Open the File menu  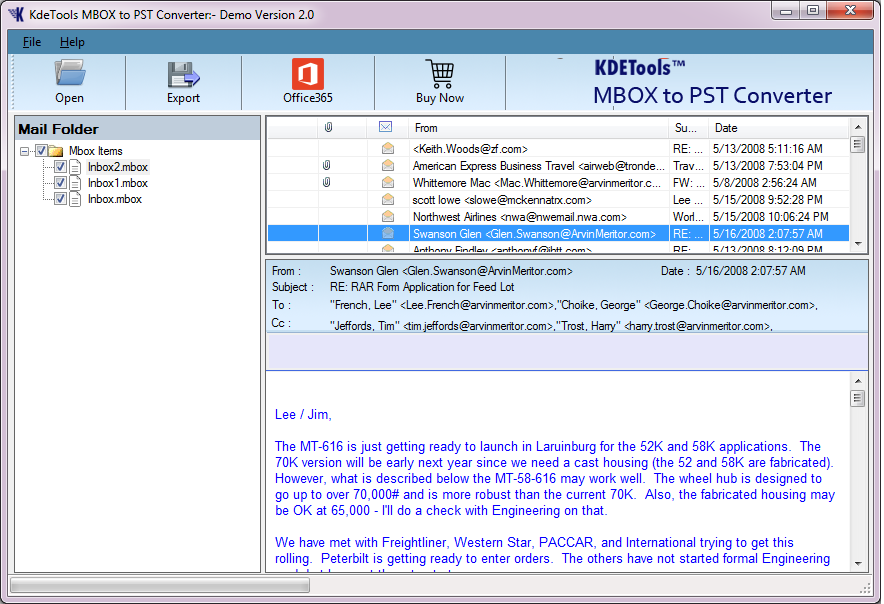32,42
